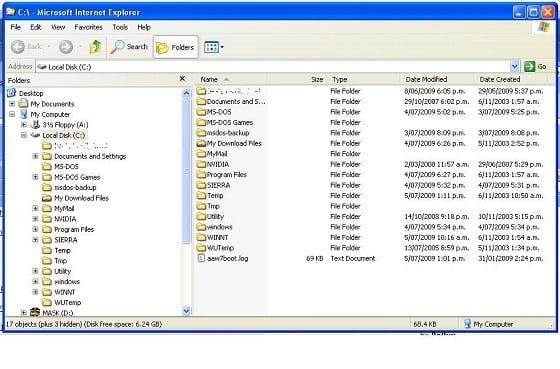
Task: Click the Go button
Action: pos(535,66)
